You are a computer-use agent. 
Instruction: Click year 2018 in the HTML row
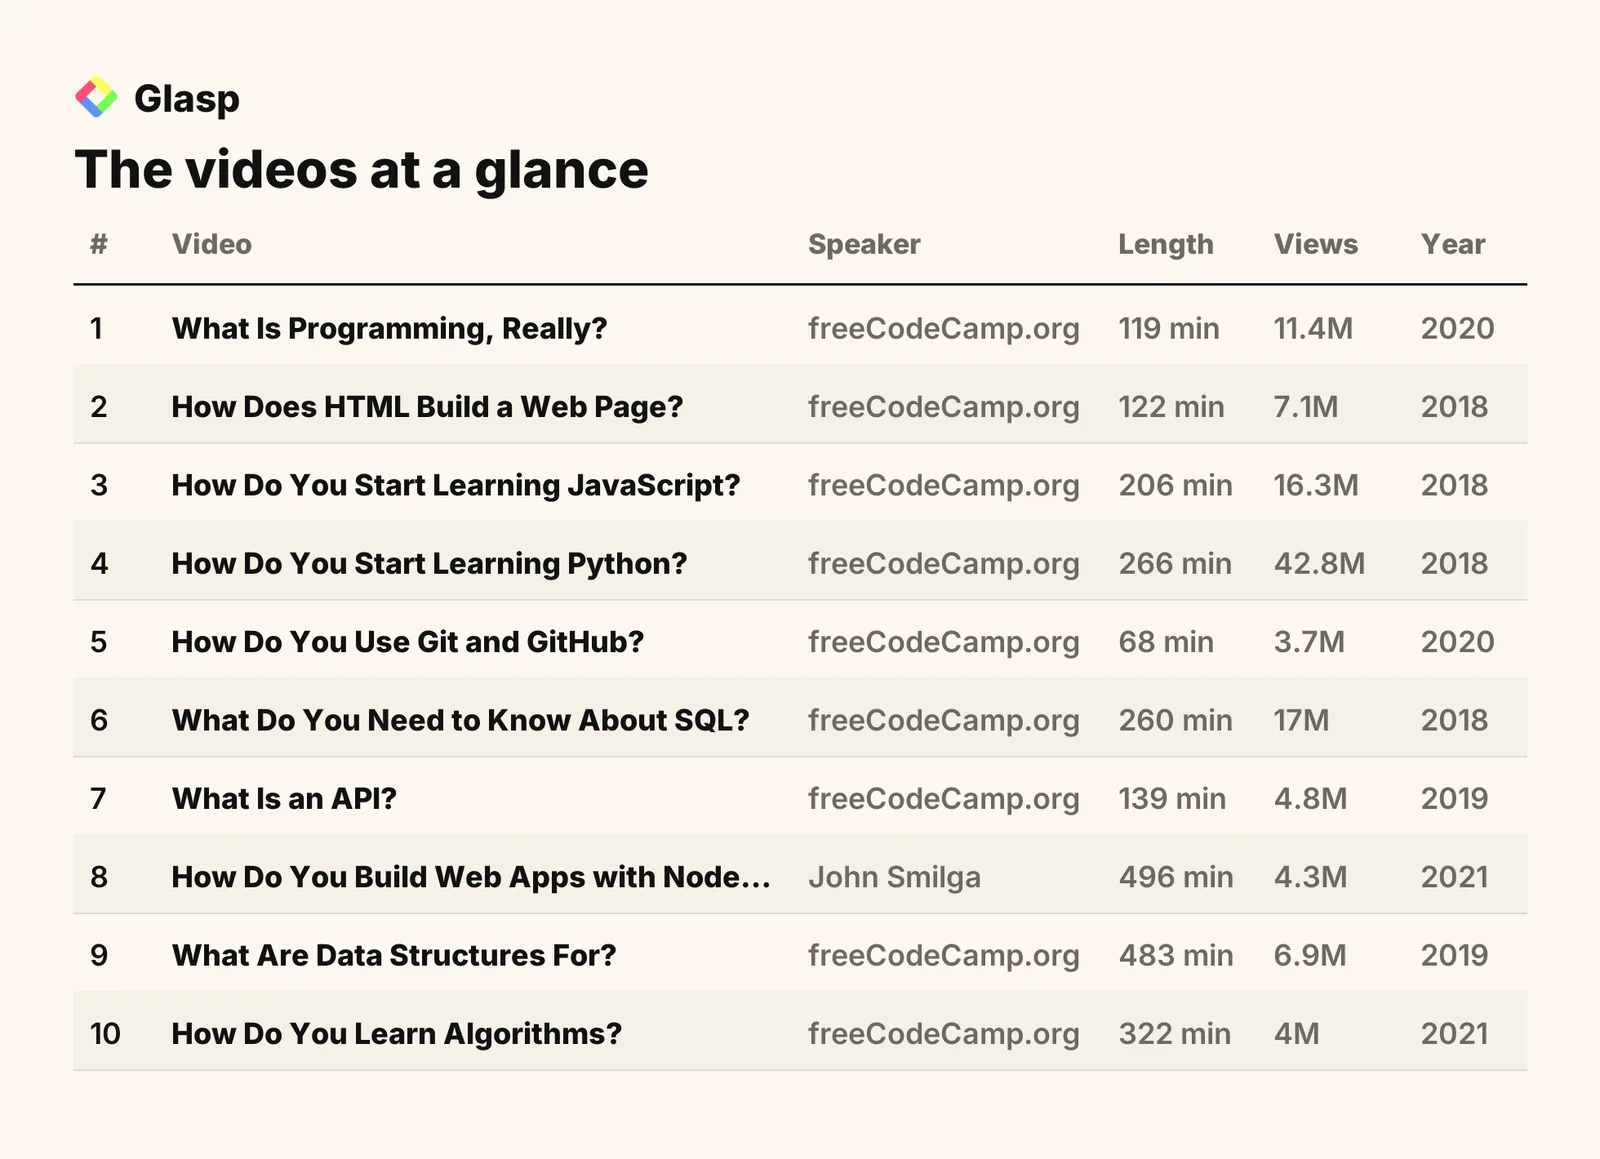coord(1455,407)
